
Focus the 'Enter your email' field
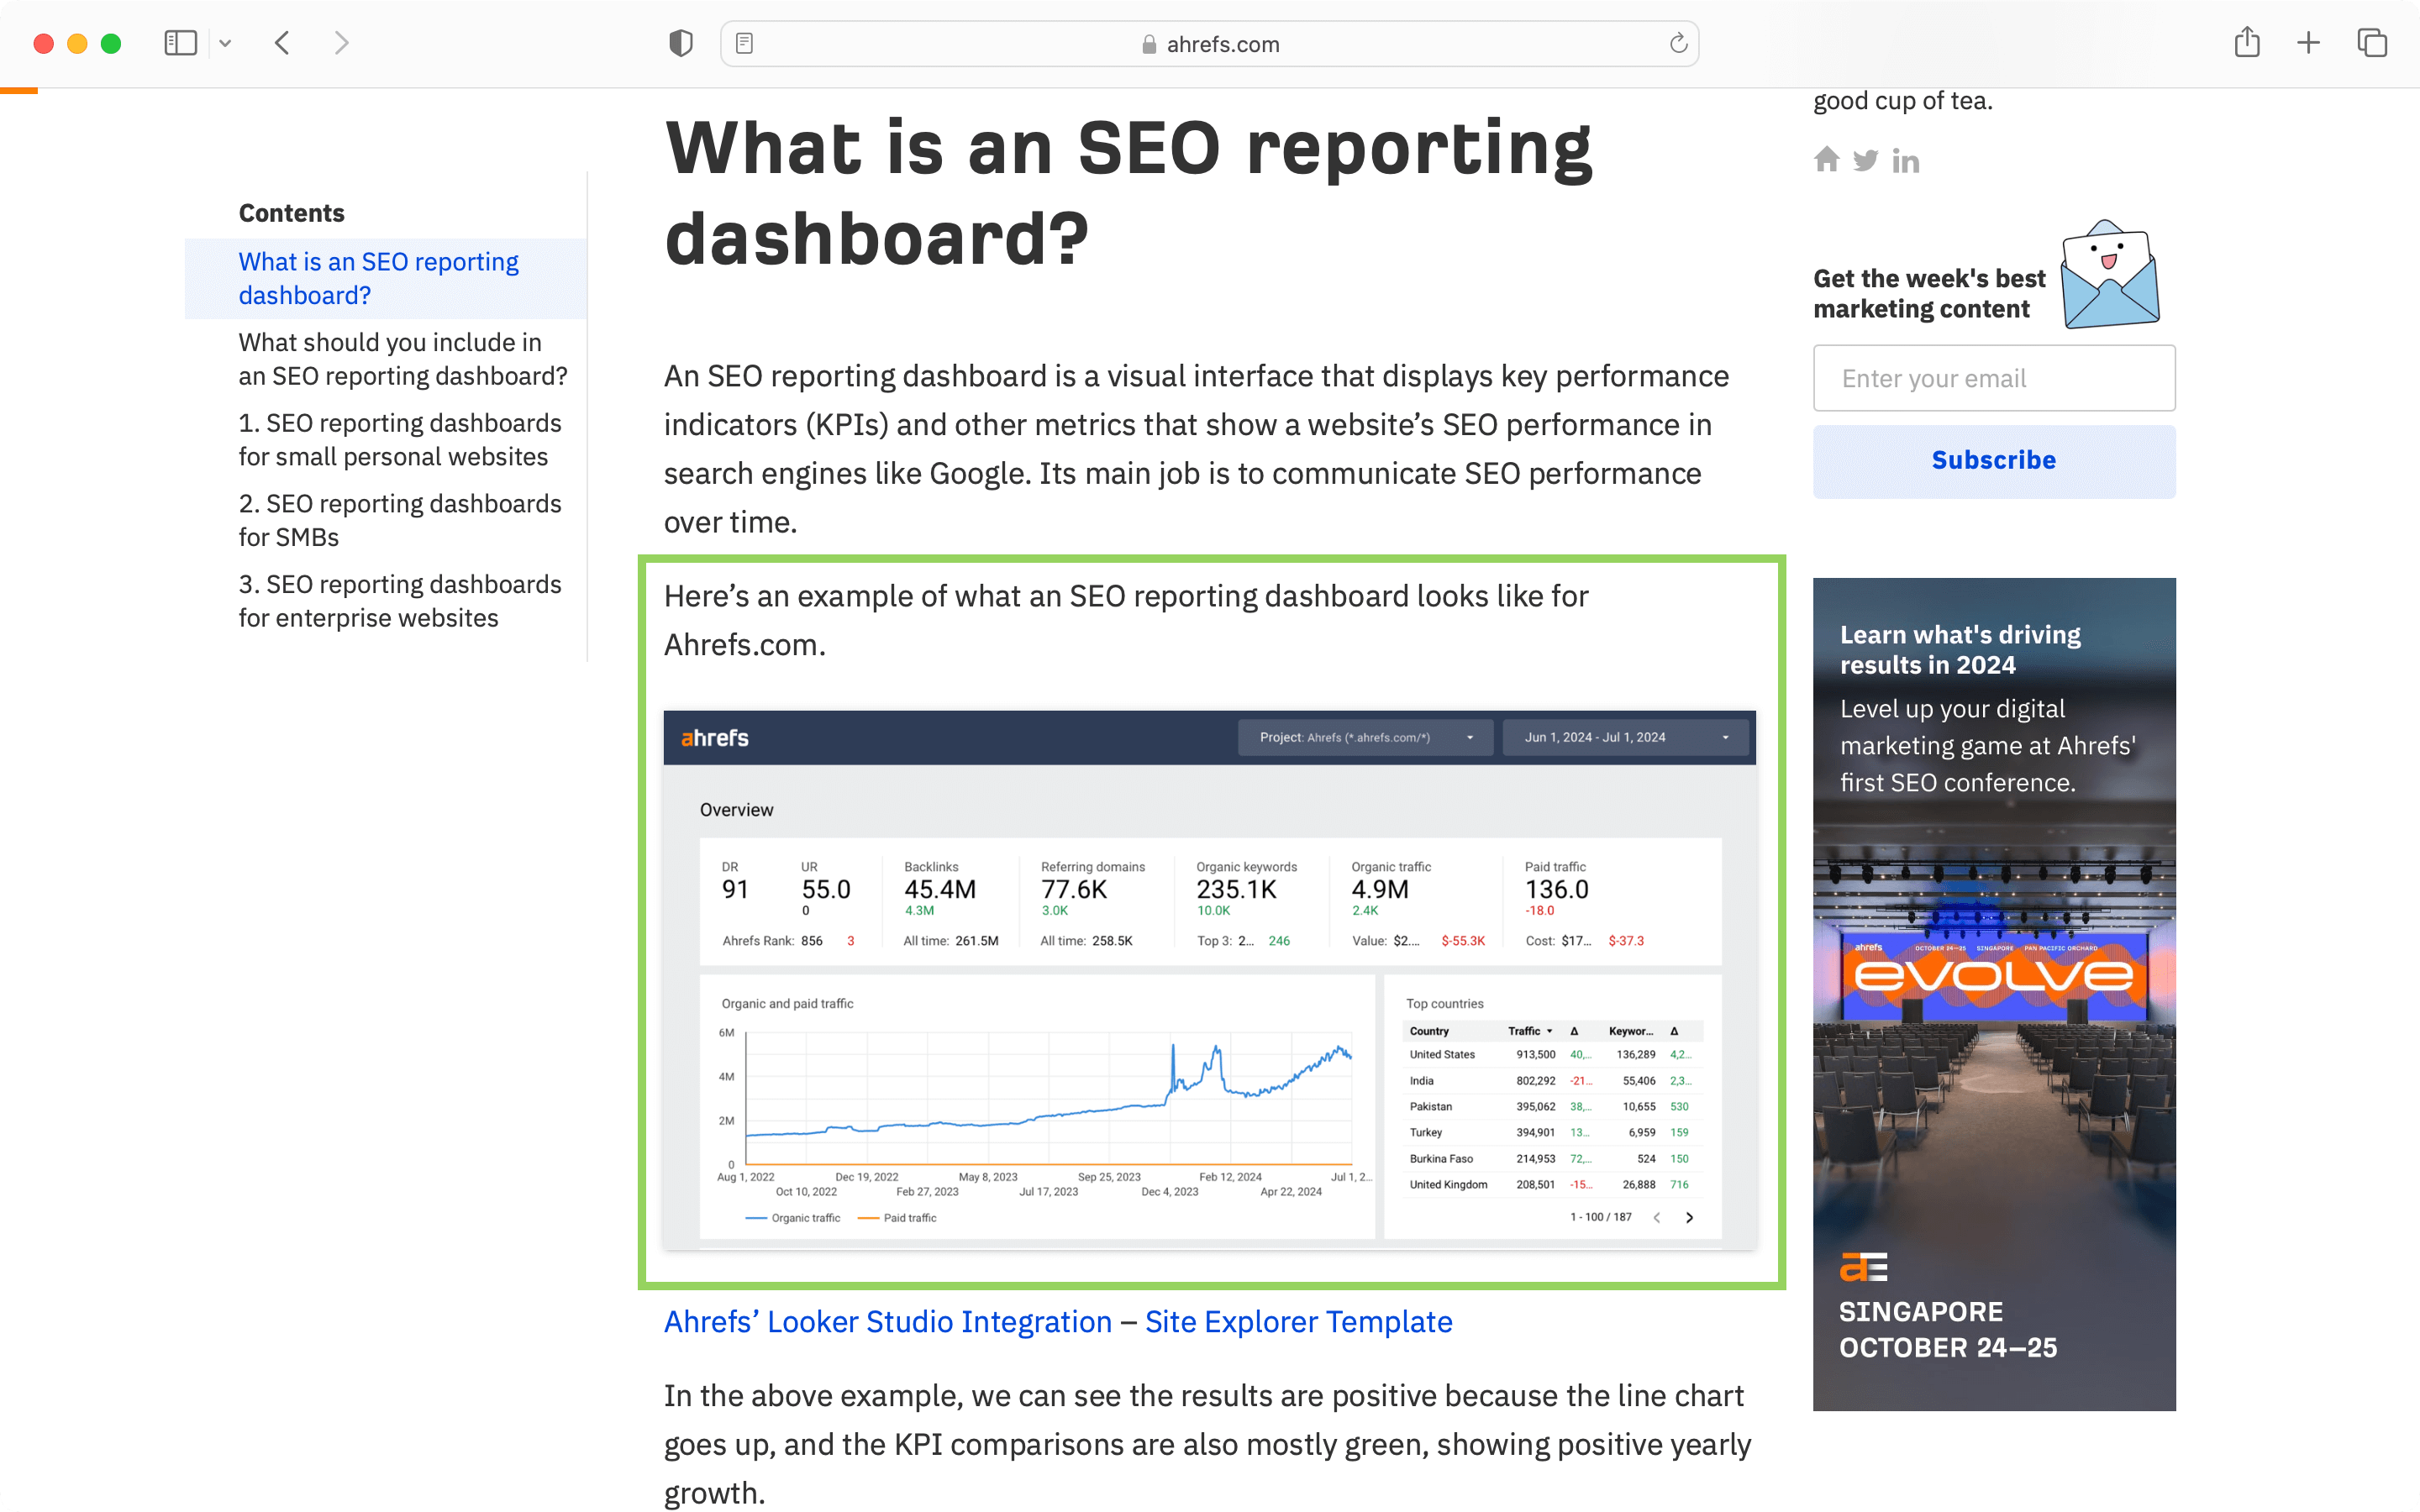tap(1994, 378)
